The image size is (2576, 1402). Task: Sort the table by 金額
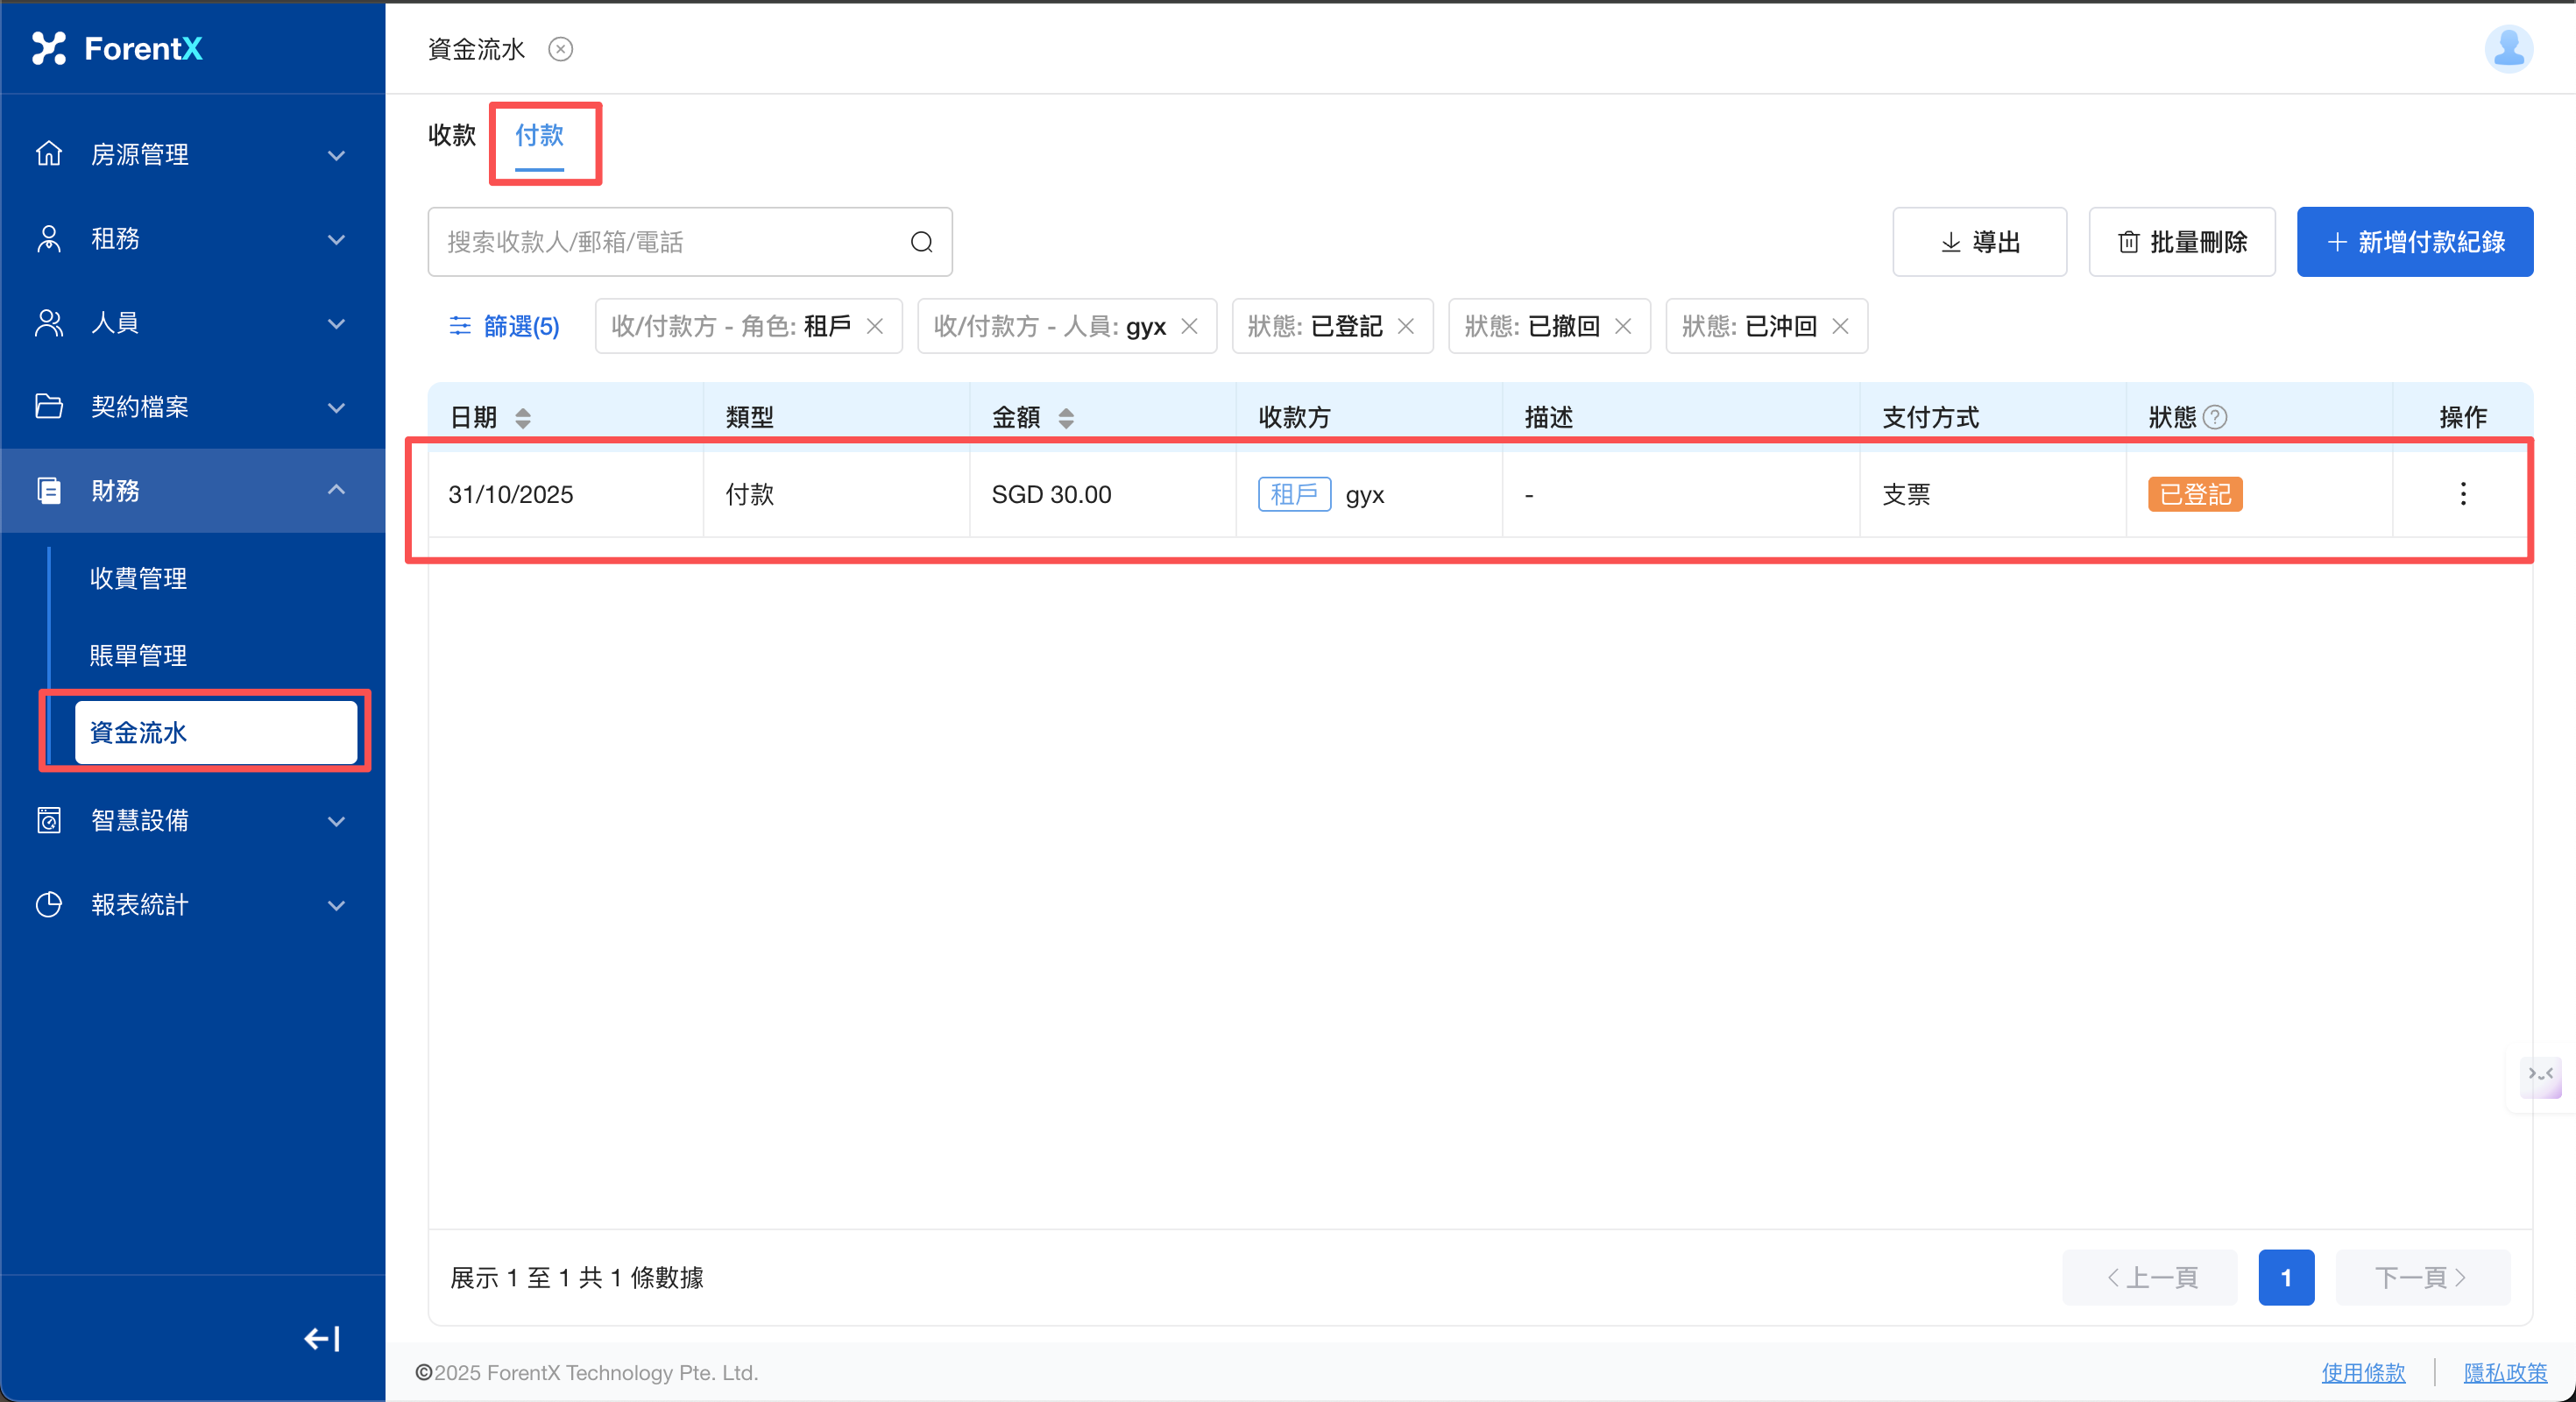(1066, 418)
